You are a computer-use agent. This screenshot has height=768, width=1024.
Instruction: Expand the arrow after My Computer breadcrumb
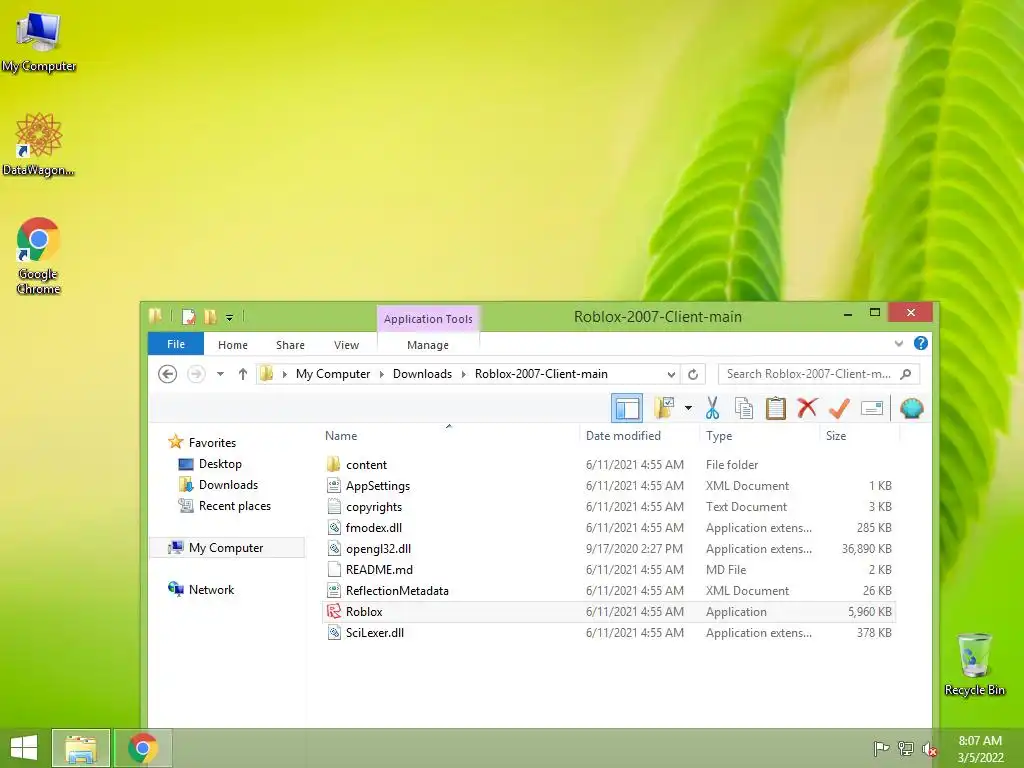coord(381,374)
